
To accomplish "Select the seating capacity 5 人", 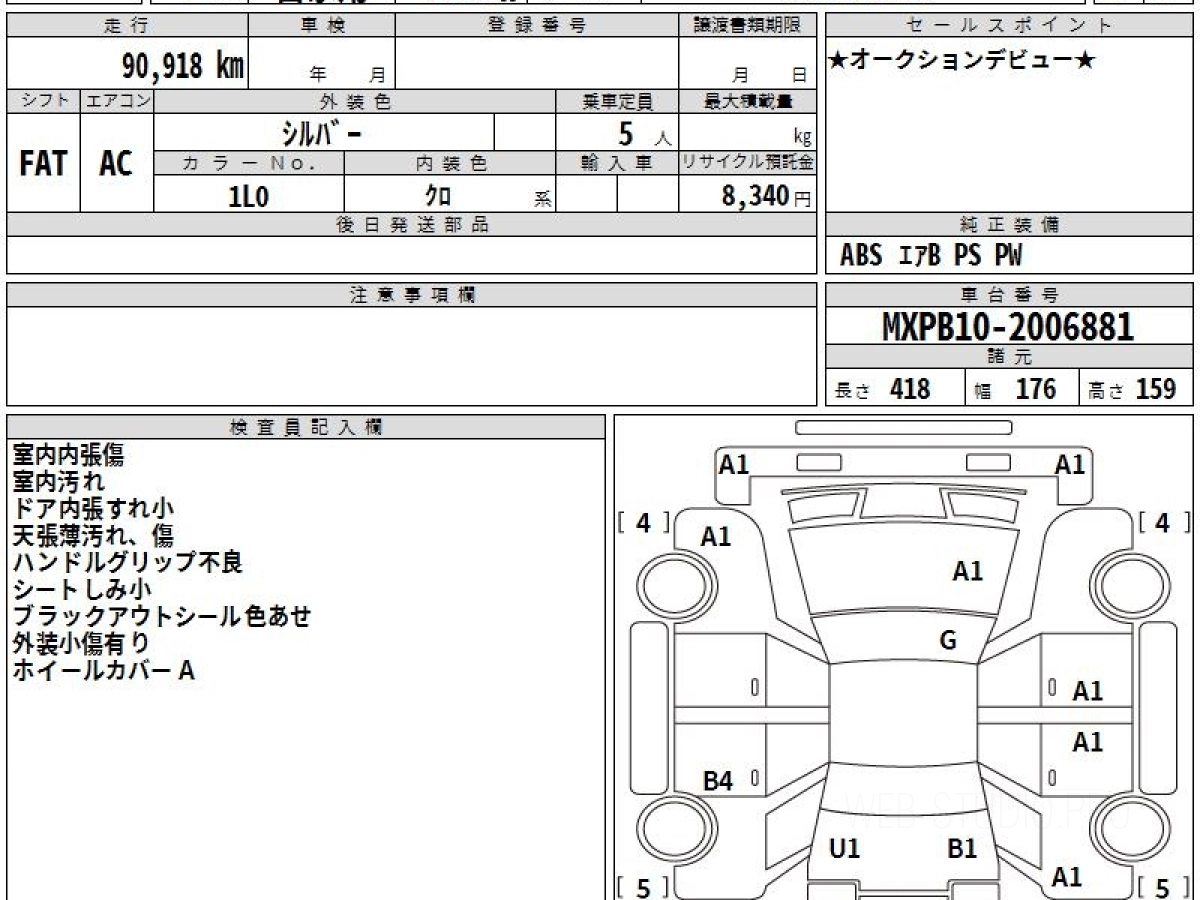I will [644, 133].
